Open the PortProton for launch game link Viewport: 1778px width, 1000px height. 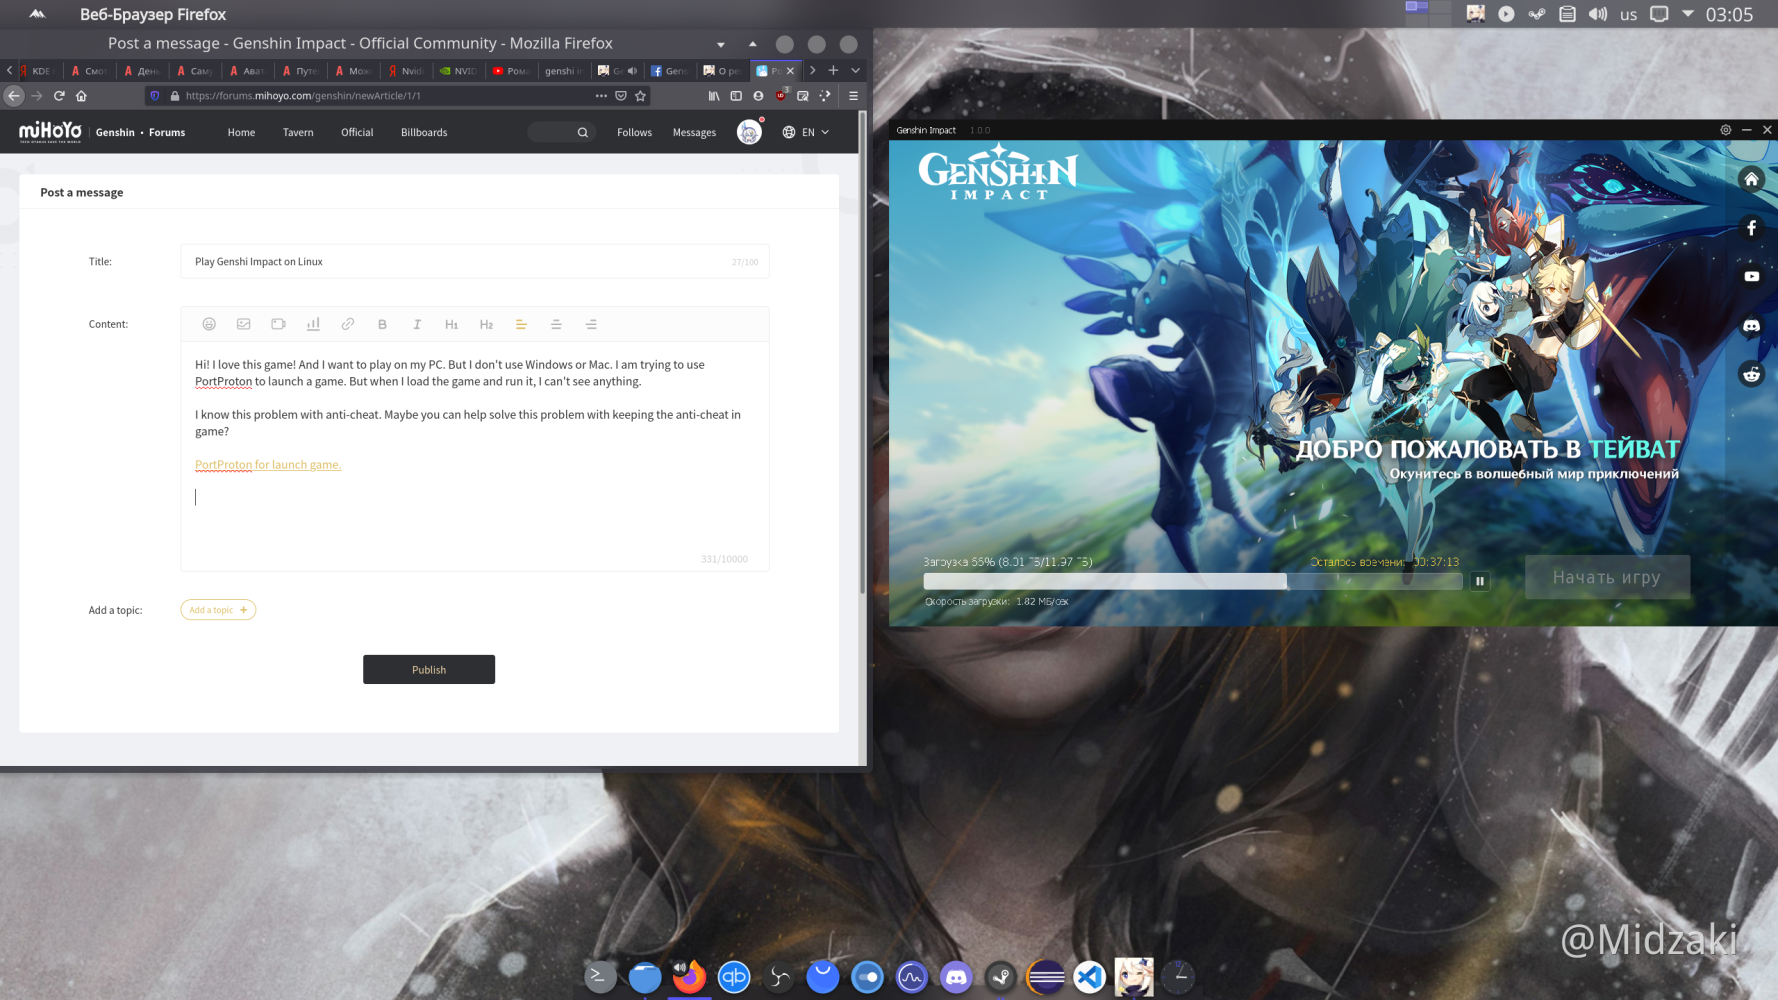click(x=268, y=464)
